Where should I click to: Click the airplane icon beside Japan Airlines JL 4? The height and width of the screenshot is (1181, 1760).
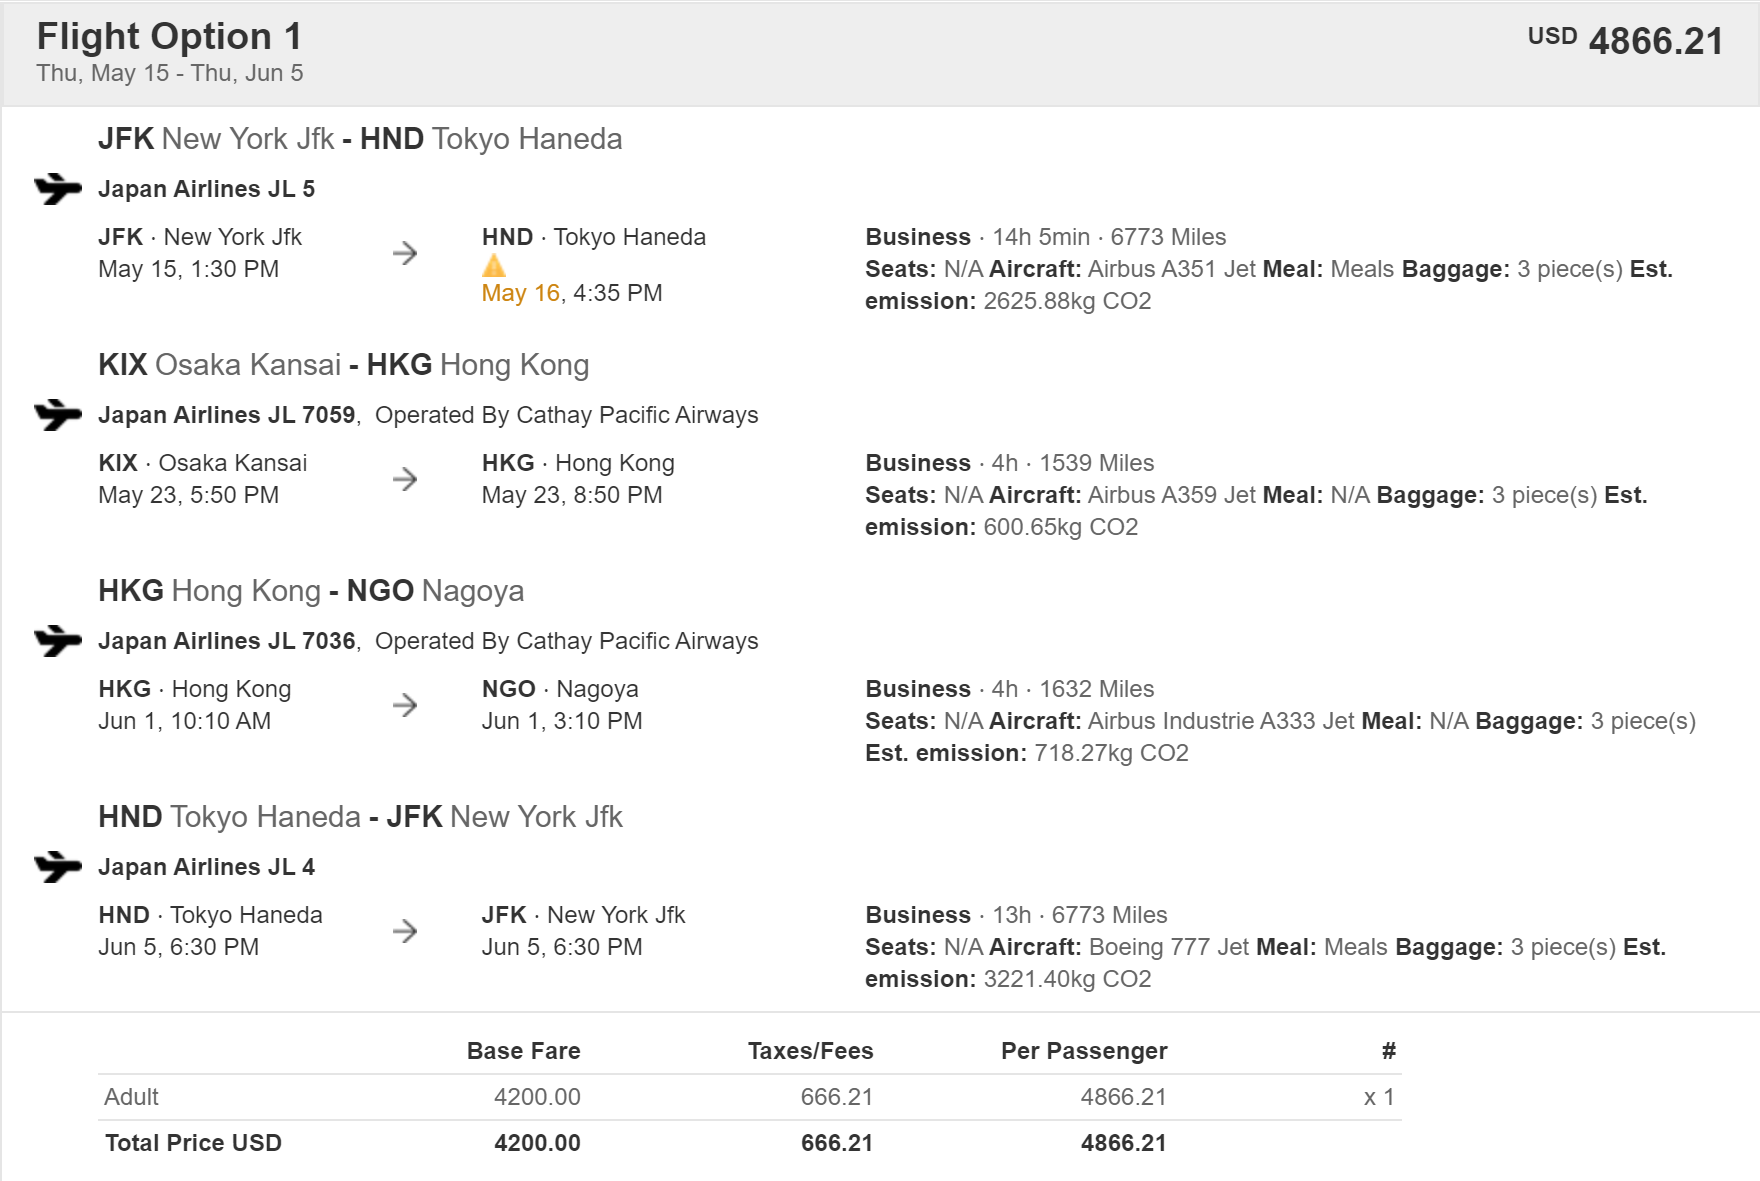57,866
